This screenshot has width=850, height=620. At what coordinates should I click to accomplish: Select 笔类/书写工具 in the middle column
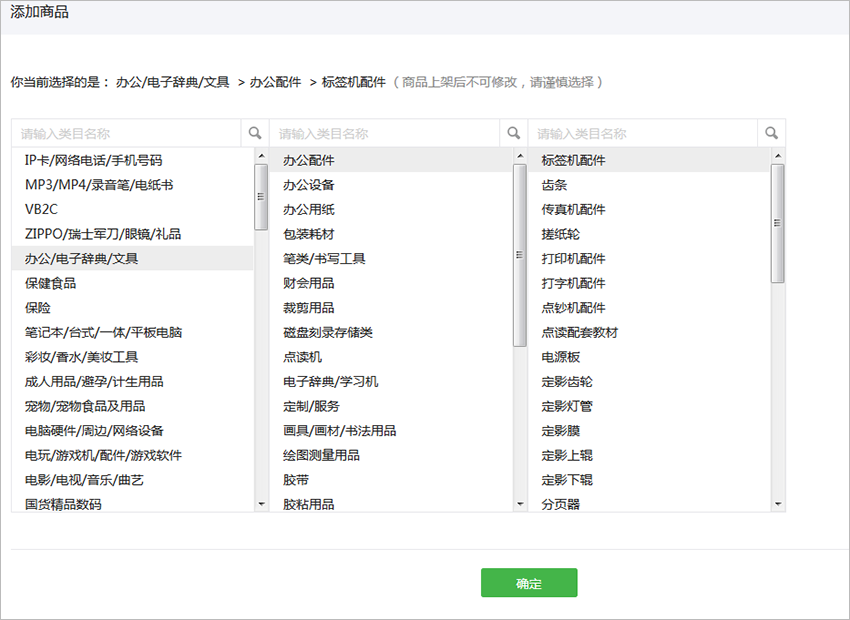tap(325, 258)
